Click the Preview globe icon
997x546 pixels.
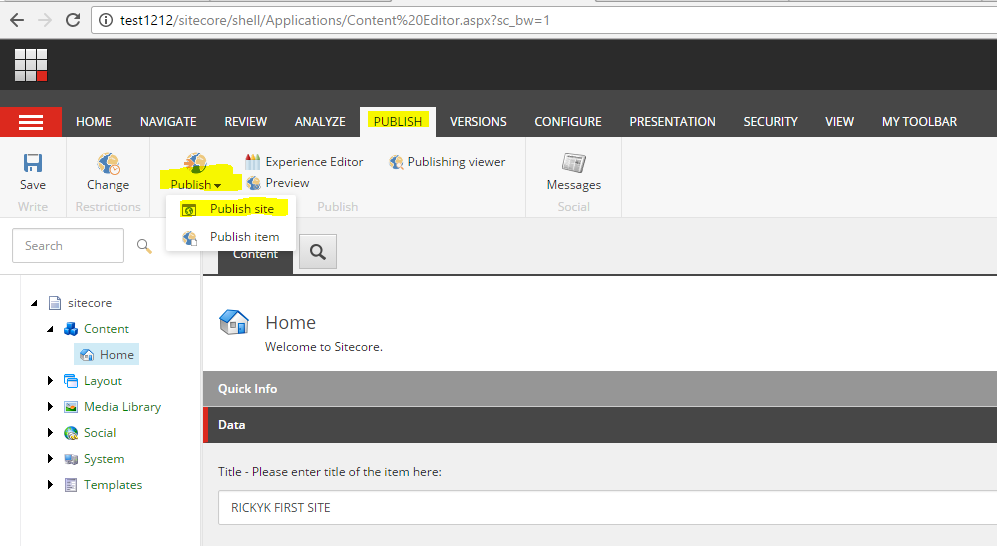[x=254, y=183]
